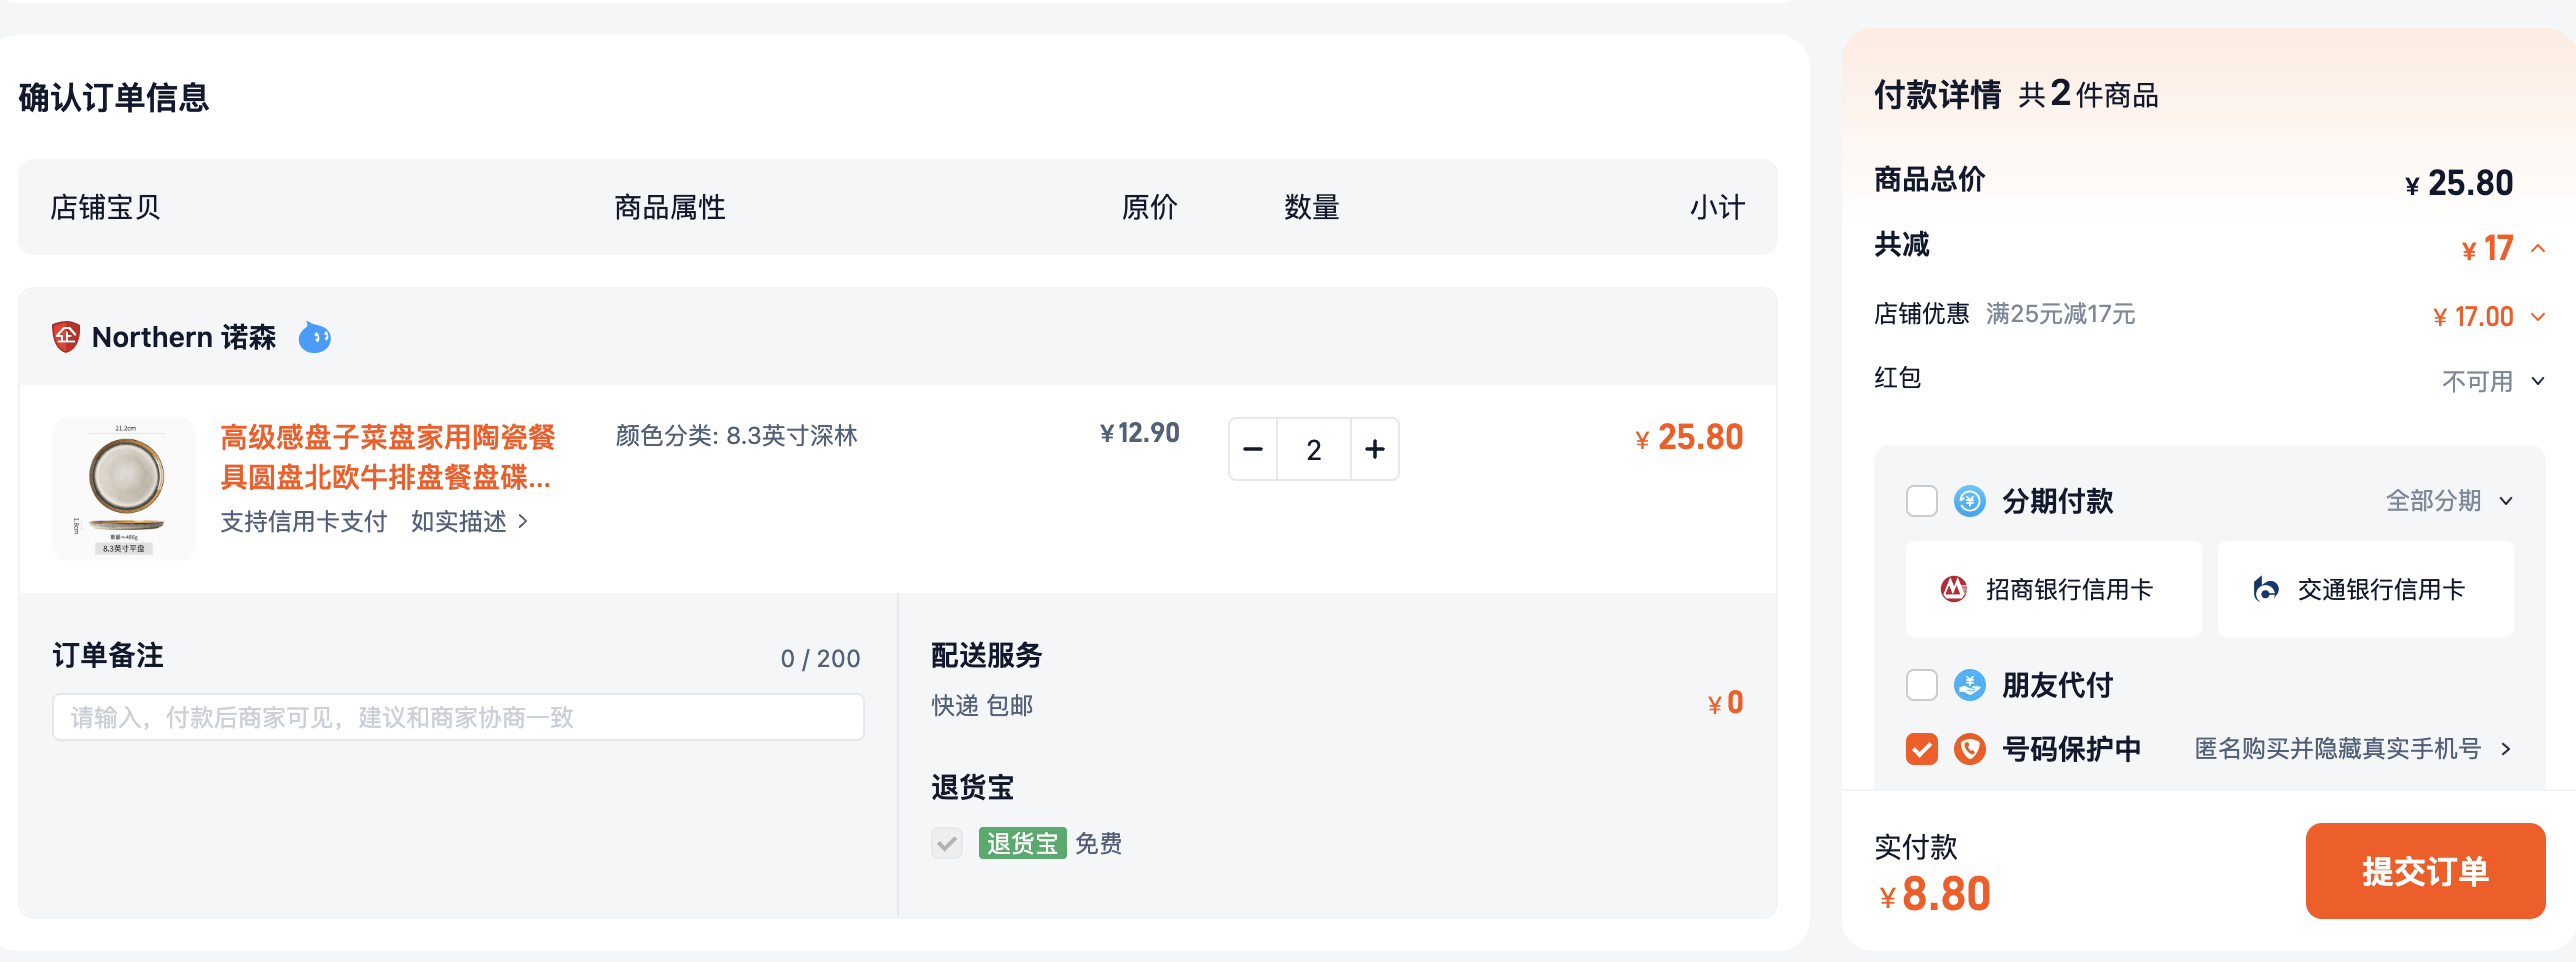The width and height of the screenshot is (2576, 962).
Task: Check the 朋友代付 friend-pay checkbox
Action: click(x=1921, y=685)
